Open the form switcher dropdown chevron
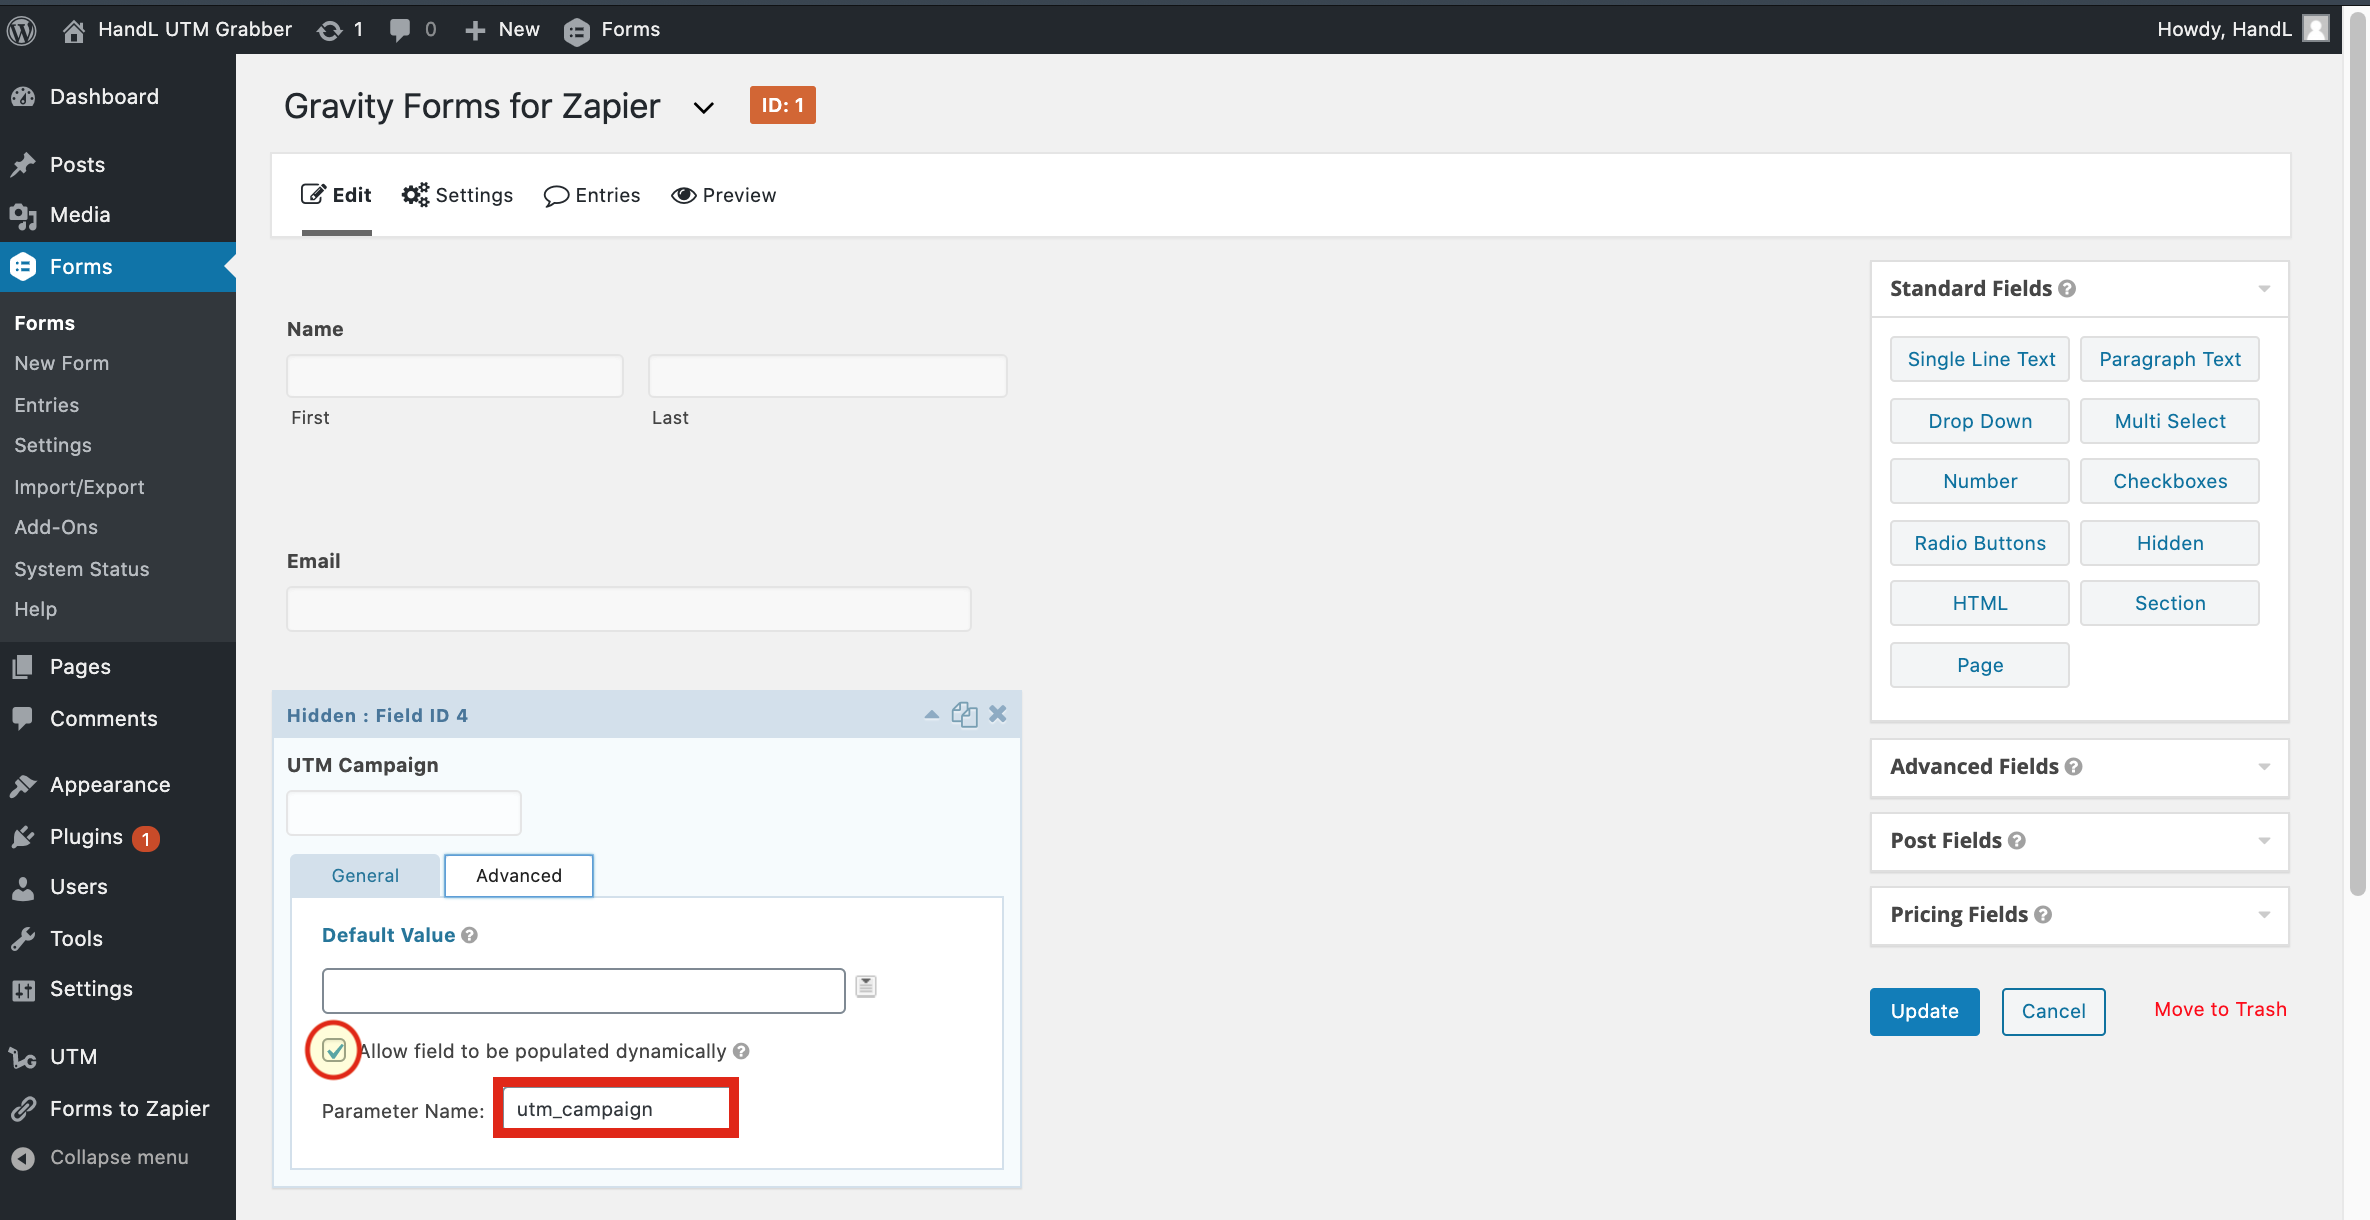Image resolution: width=2370 pixels, height=1220 pixels. tap(703, 107)
